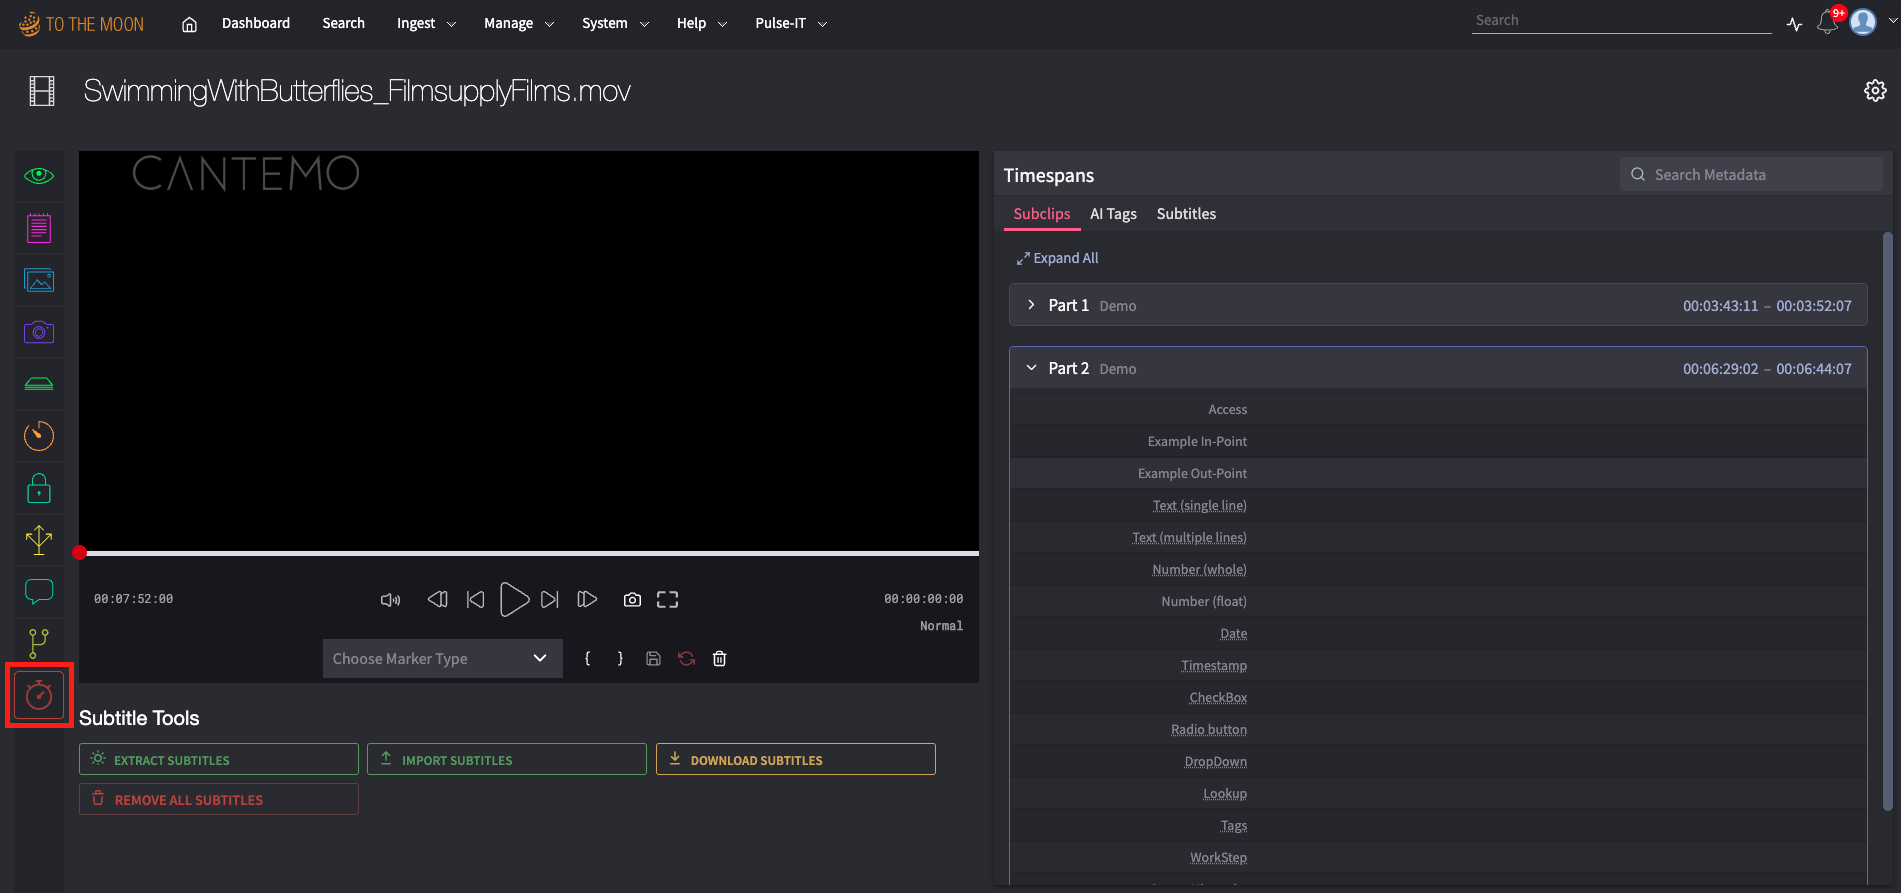Open the red stopwatch sidebar icon
This screenshot has width=1901, height=893.
click(39, 695)
